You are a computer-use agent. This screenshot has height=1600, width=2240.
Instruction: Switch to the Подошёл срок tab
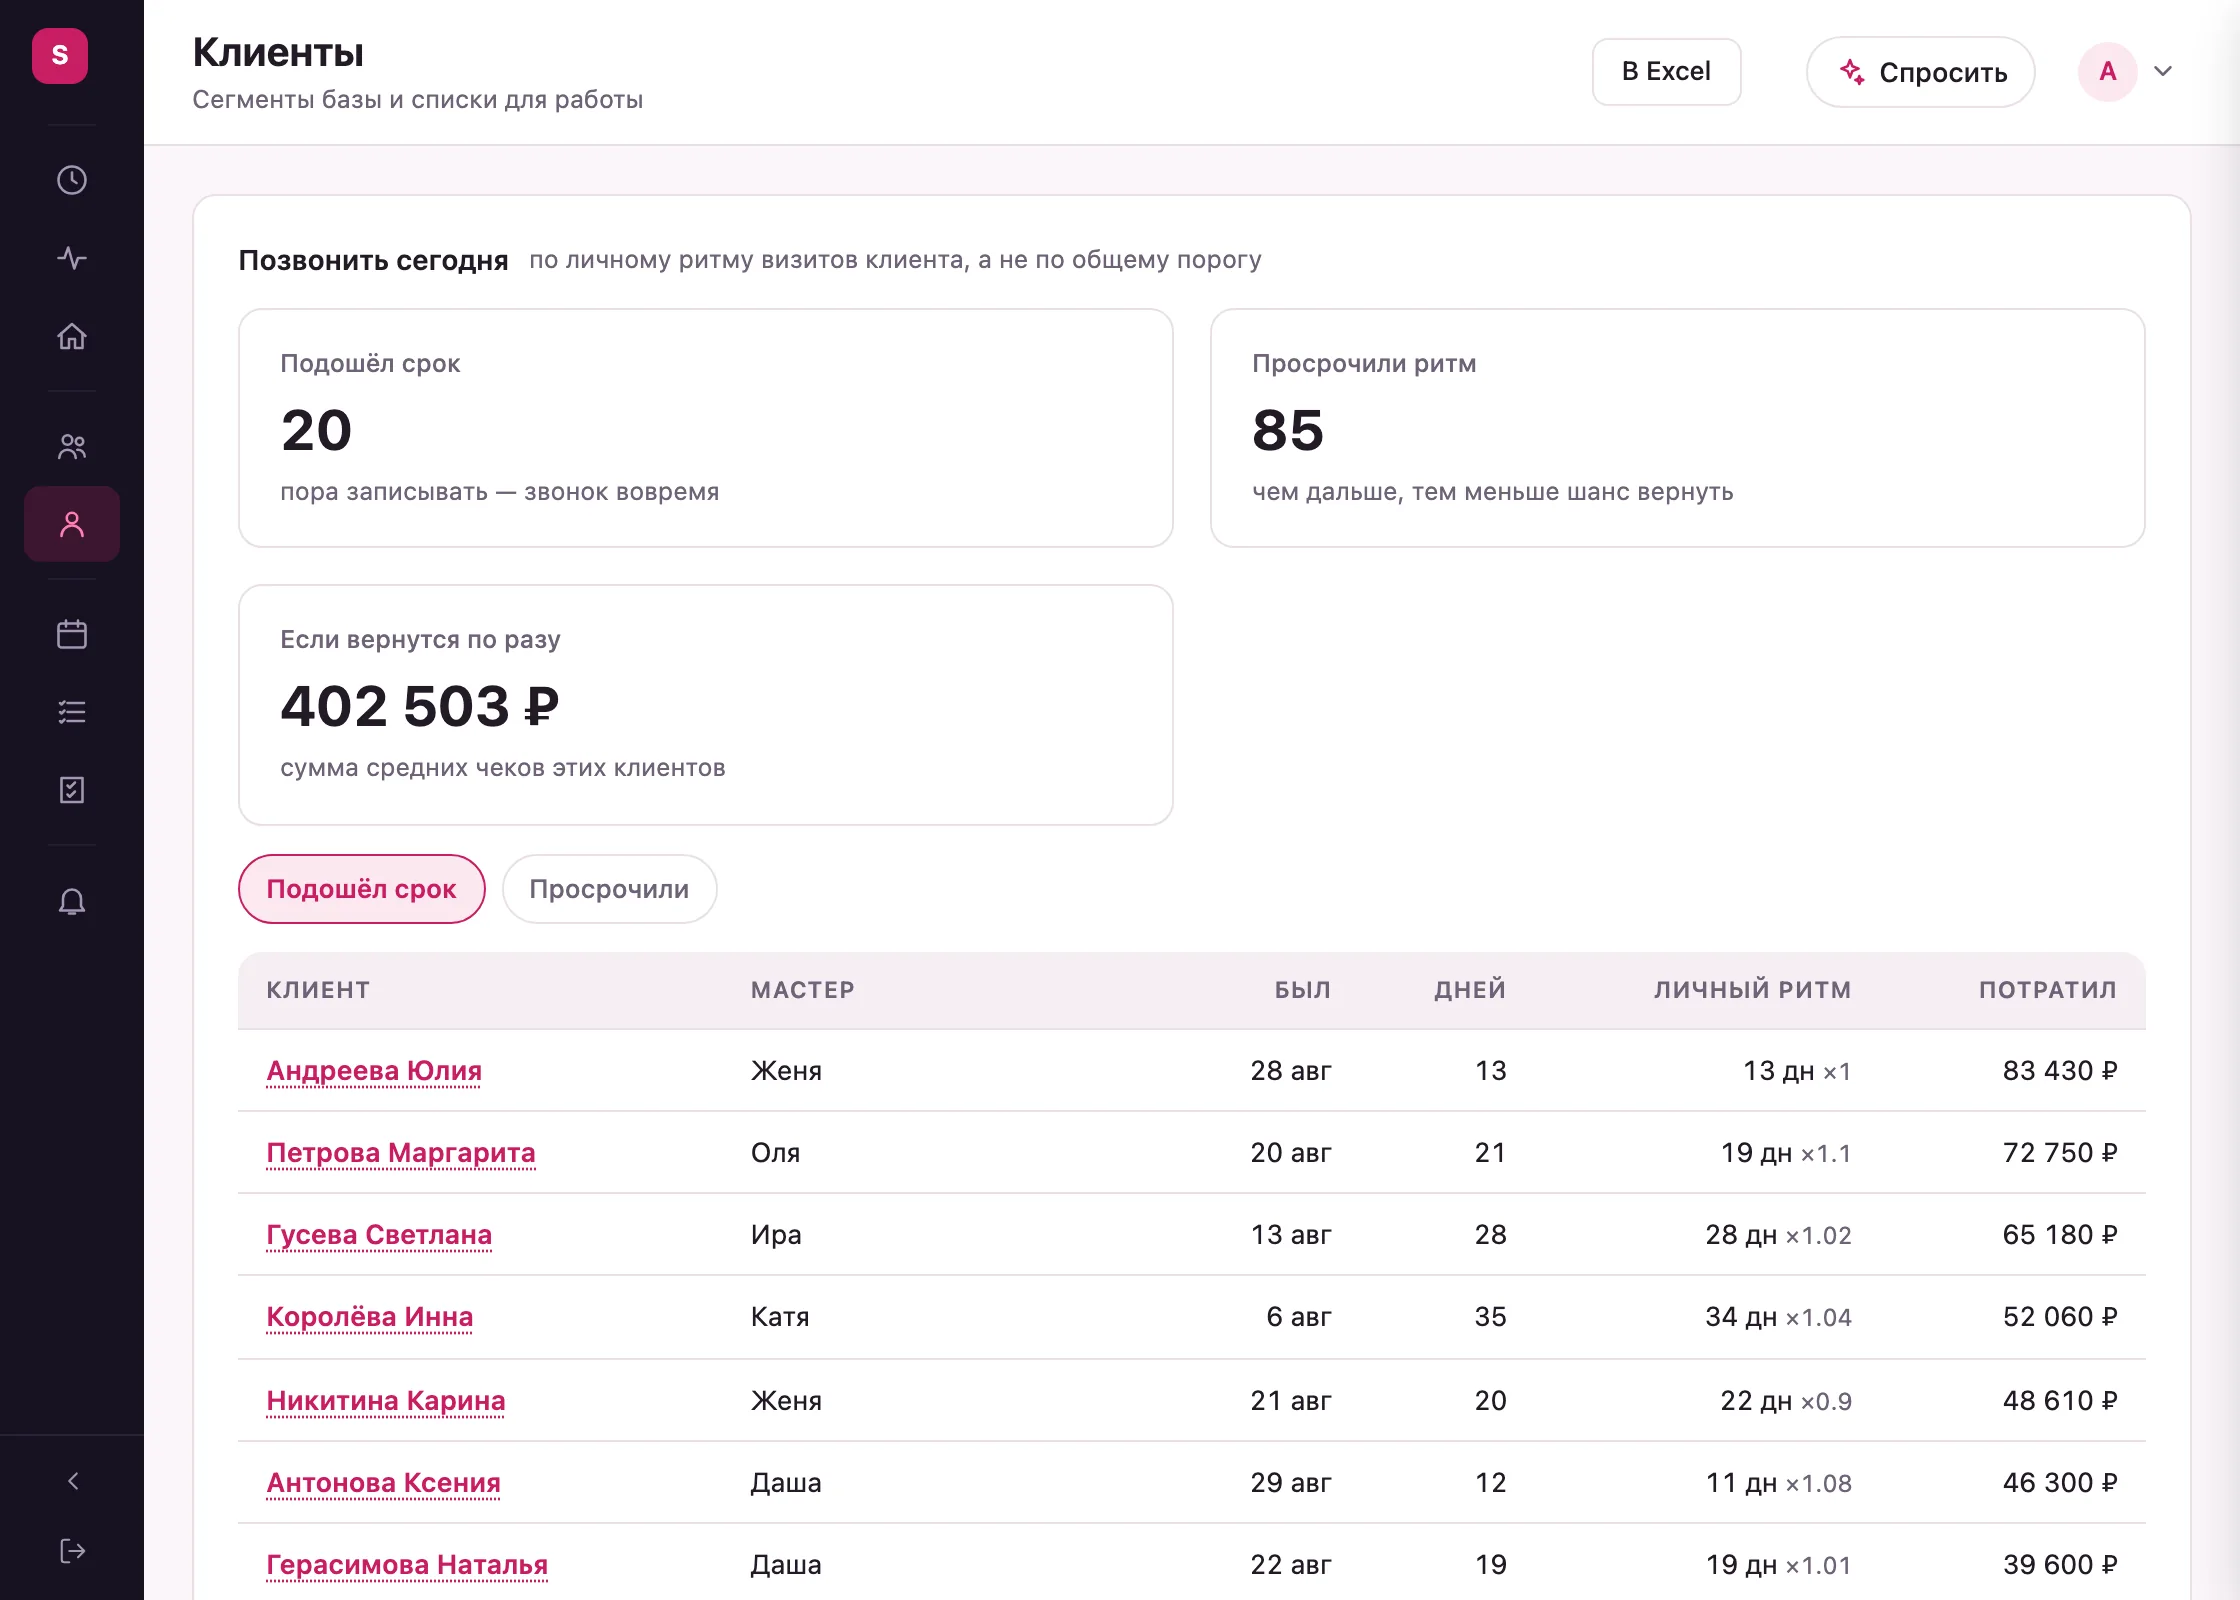point(361,889)
